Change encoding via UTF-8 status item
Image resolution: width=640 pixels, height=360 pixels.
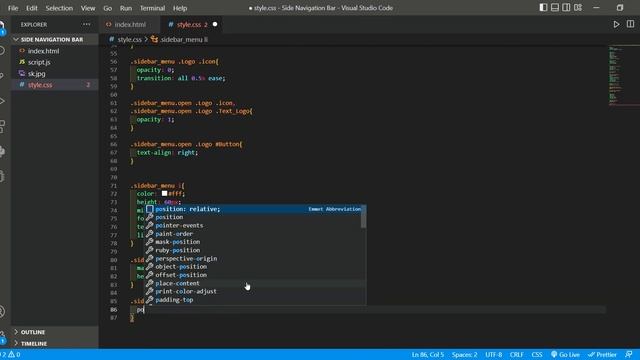click(493, 354)
